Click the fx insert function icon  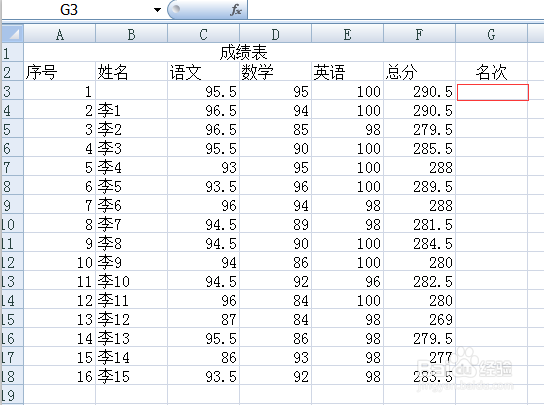[x=236, y=10]
